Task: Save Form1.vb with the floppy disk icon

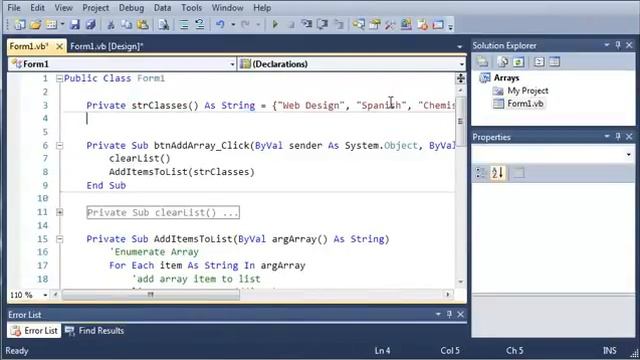Action: tap(75, 24)
